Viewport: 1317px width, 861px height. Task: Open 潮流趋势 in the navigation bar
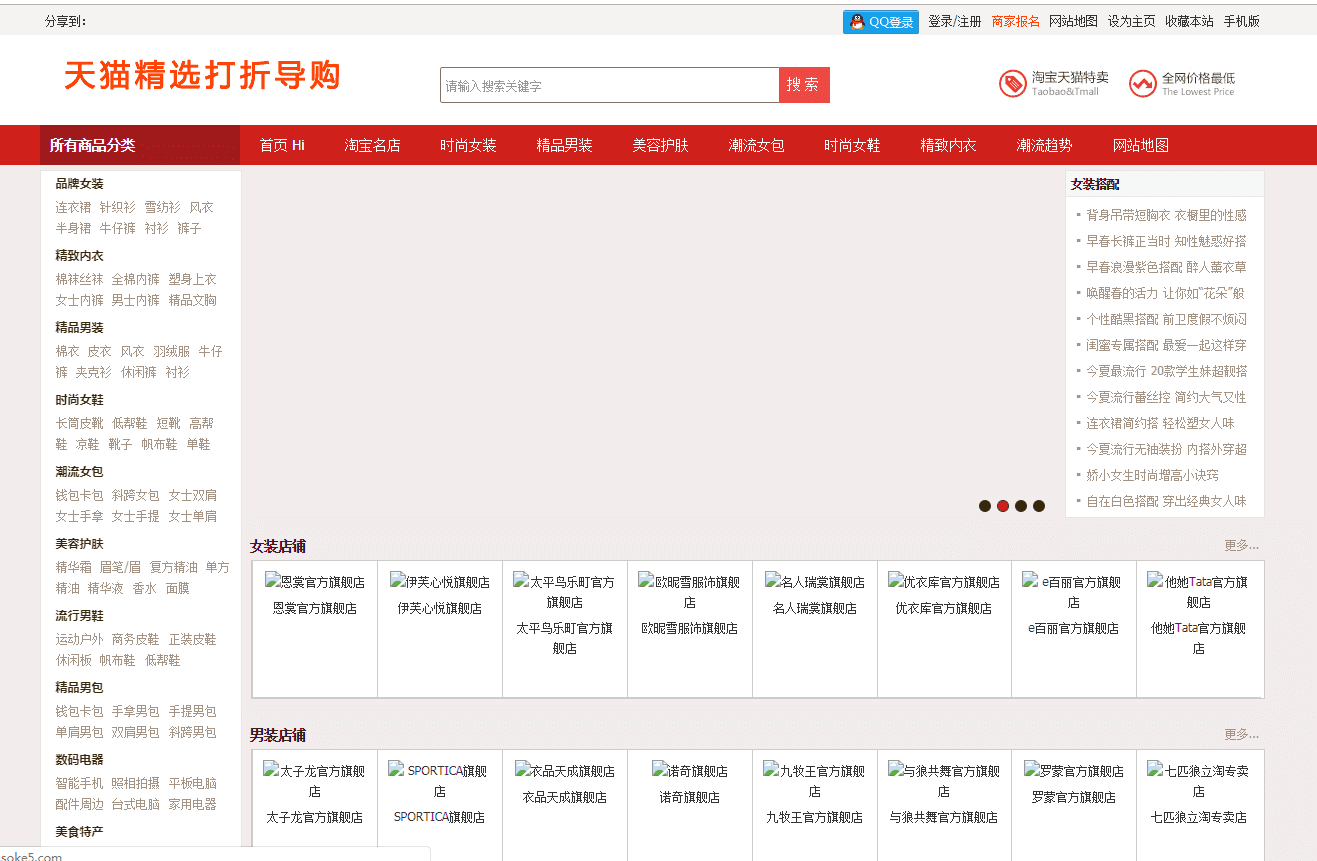[x=1044, y=145]
